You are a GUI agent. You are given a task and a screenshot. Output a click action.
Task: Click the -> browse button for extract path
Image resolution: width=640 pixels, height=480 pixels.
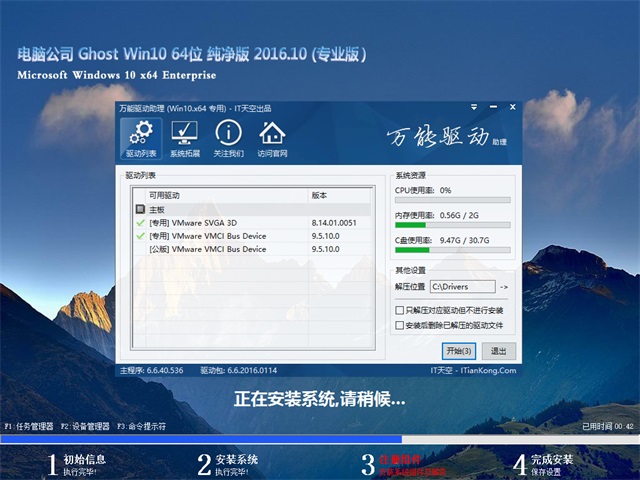[x=504, y=287]
